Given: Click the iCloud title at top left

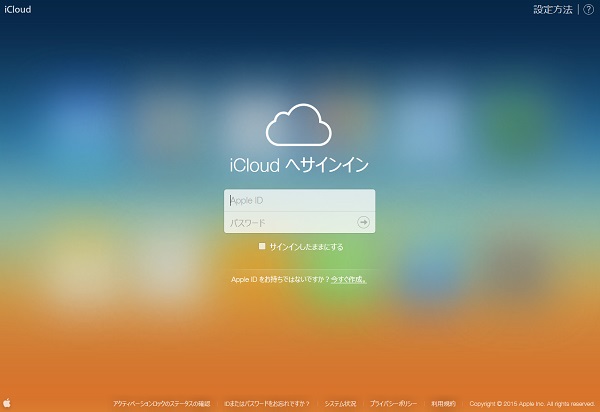Looking at the screenshot, I should (18, 10).
